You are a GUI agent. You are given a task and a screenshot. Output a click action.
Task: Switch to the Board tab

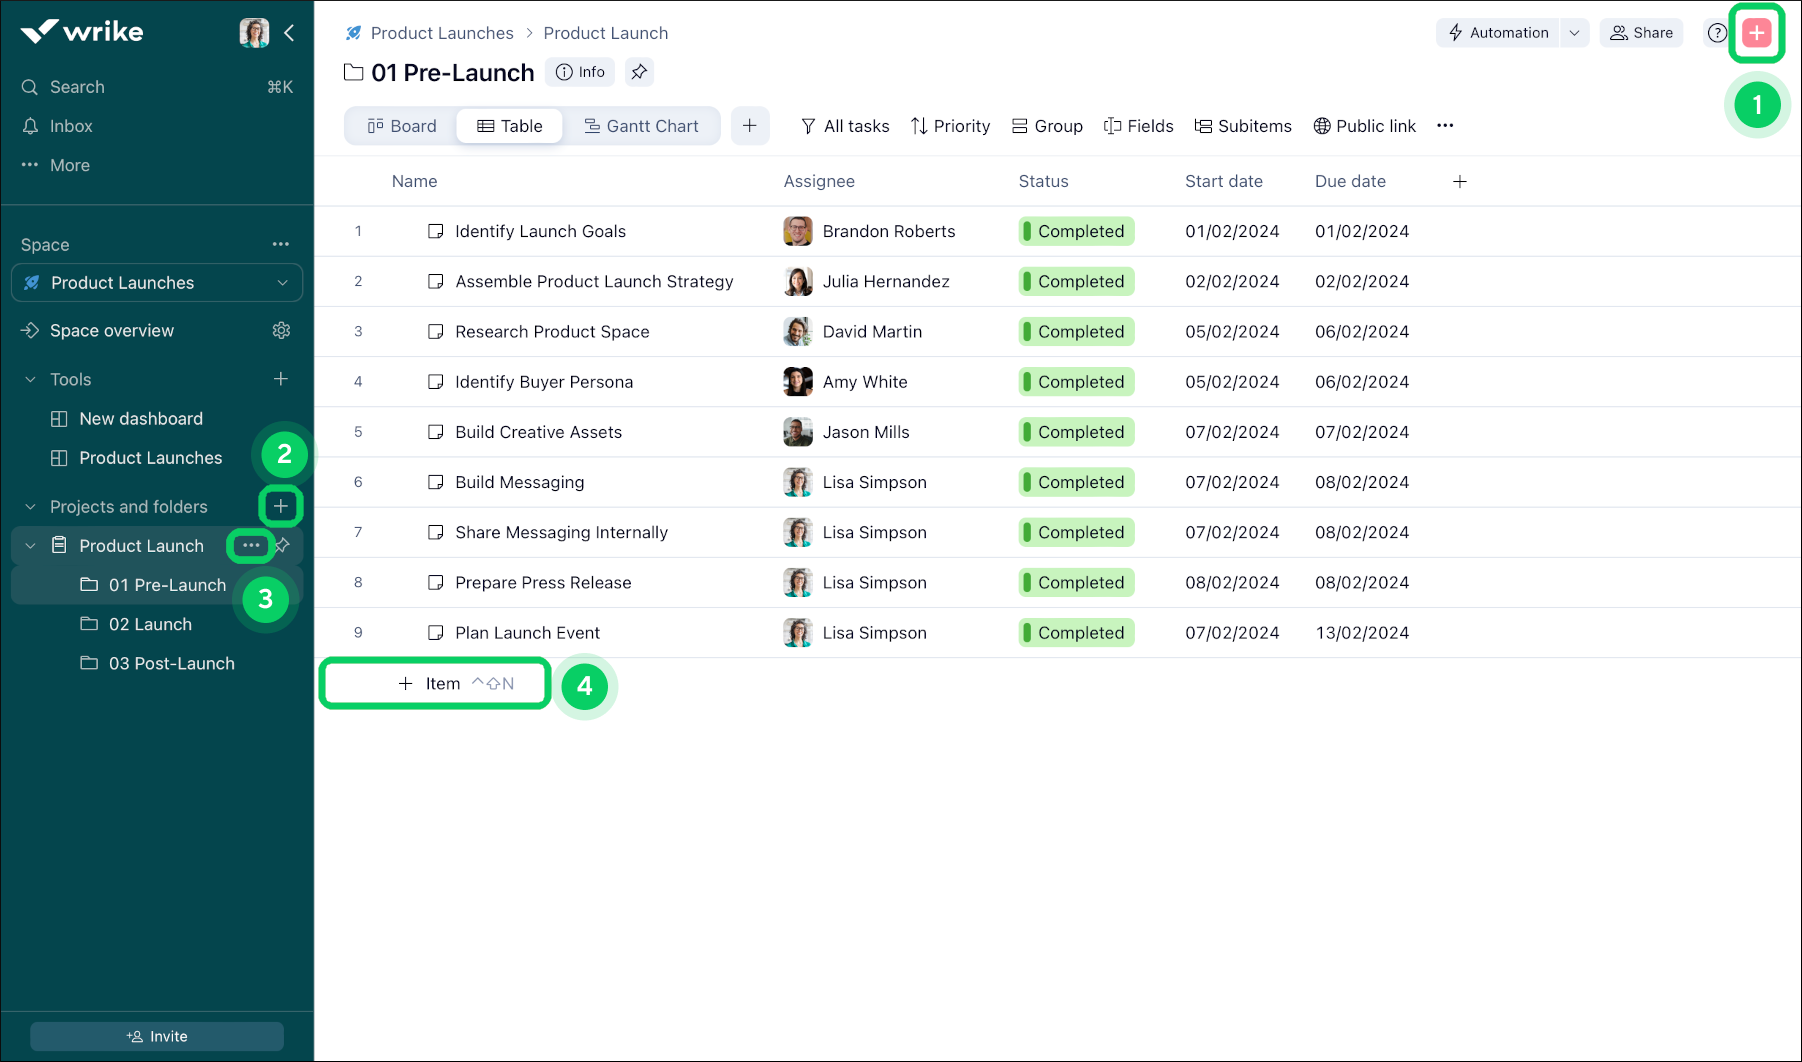point(401,126)
